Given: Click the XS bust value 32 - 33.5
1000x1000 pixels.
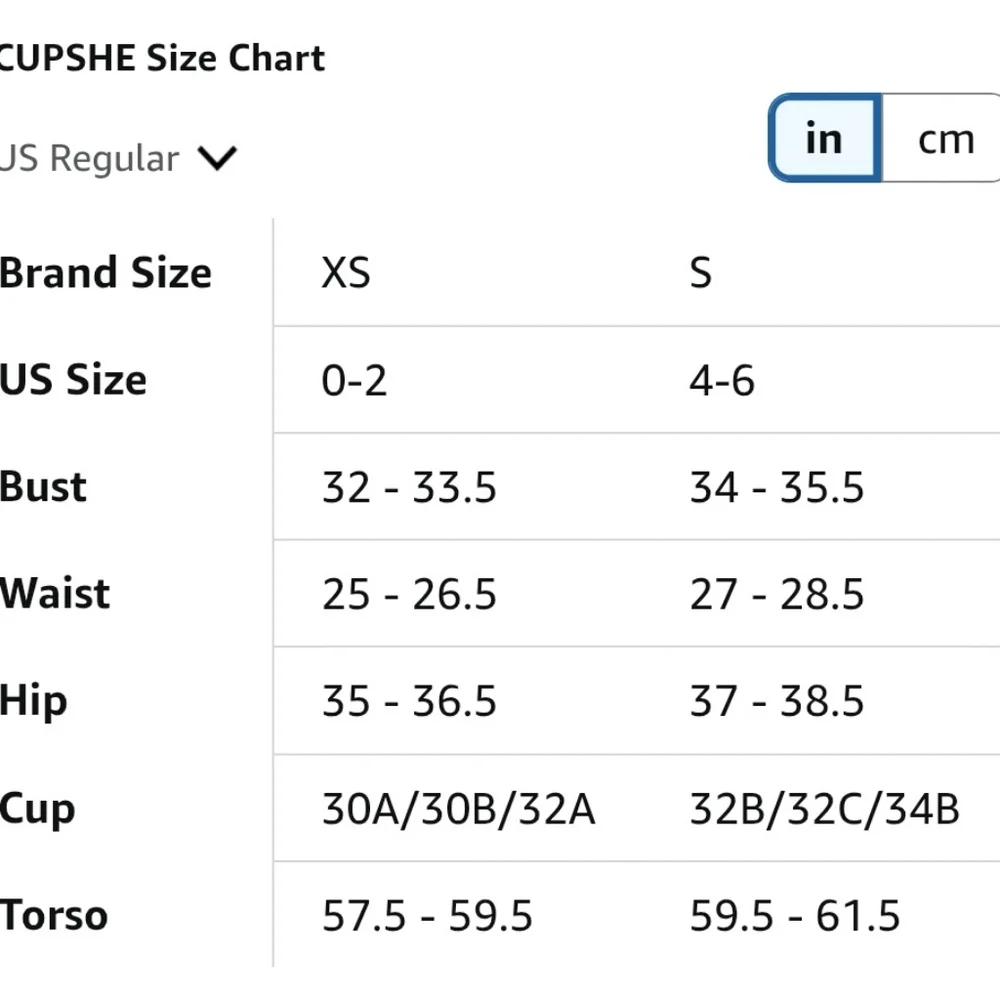Looking at the screenshot, I should tap(409, 488).
